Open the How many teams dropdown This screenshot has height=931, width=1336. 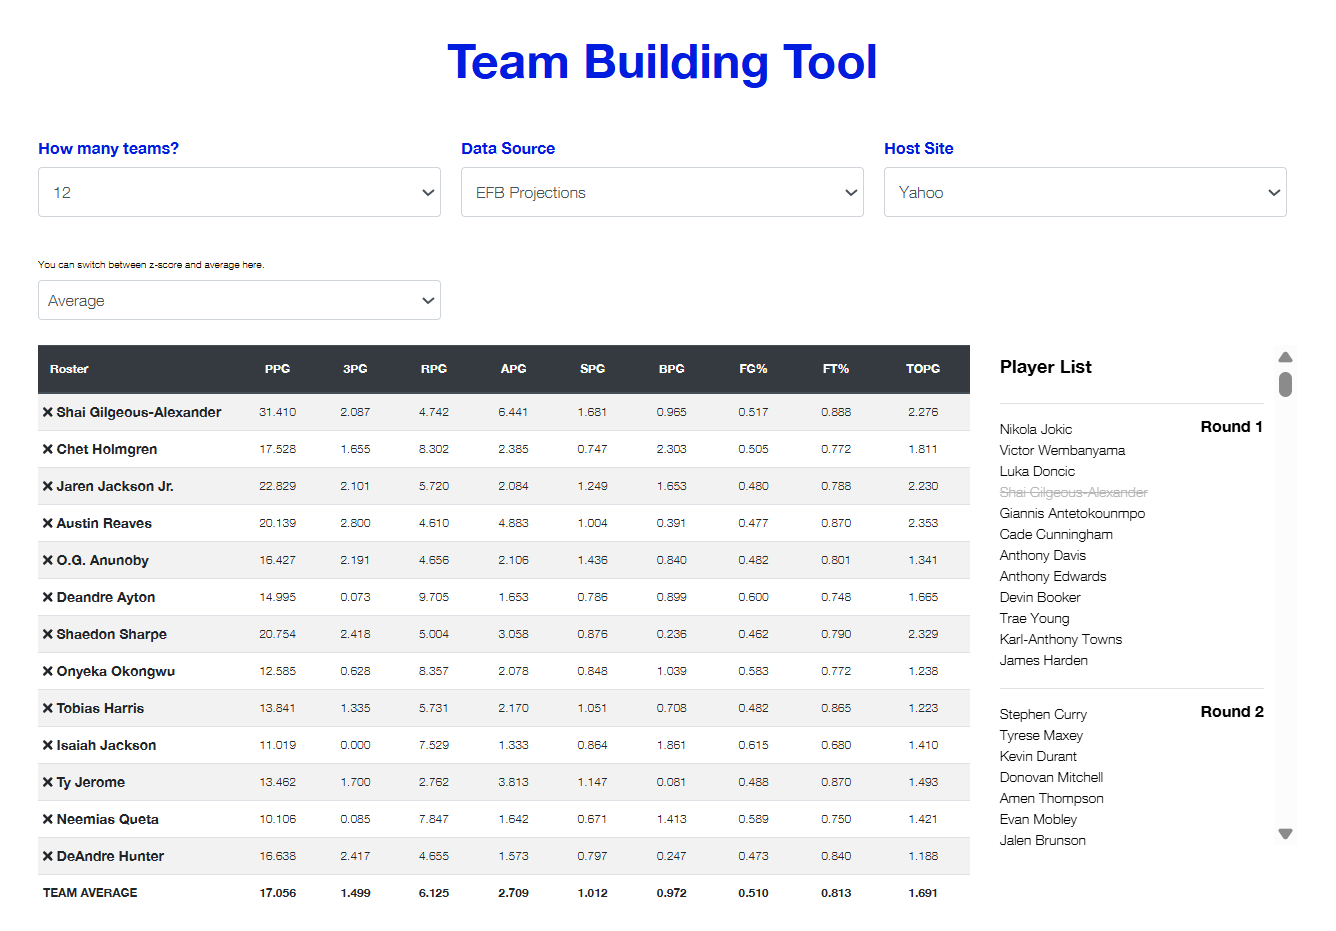pyautogui.click(x=239, y=192)
